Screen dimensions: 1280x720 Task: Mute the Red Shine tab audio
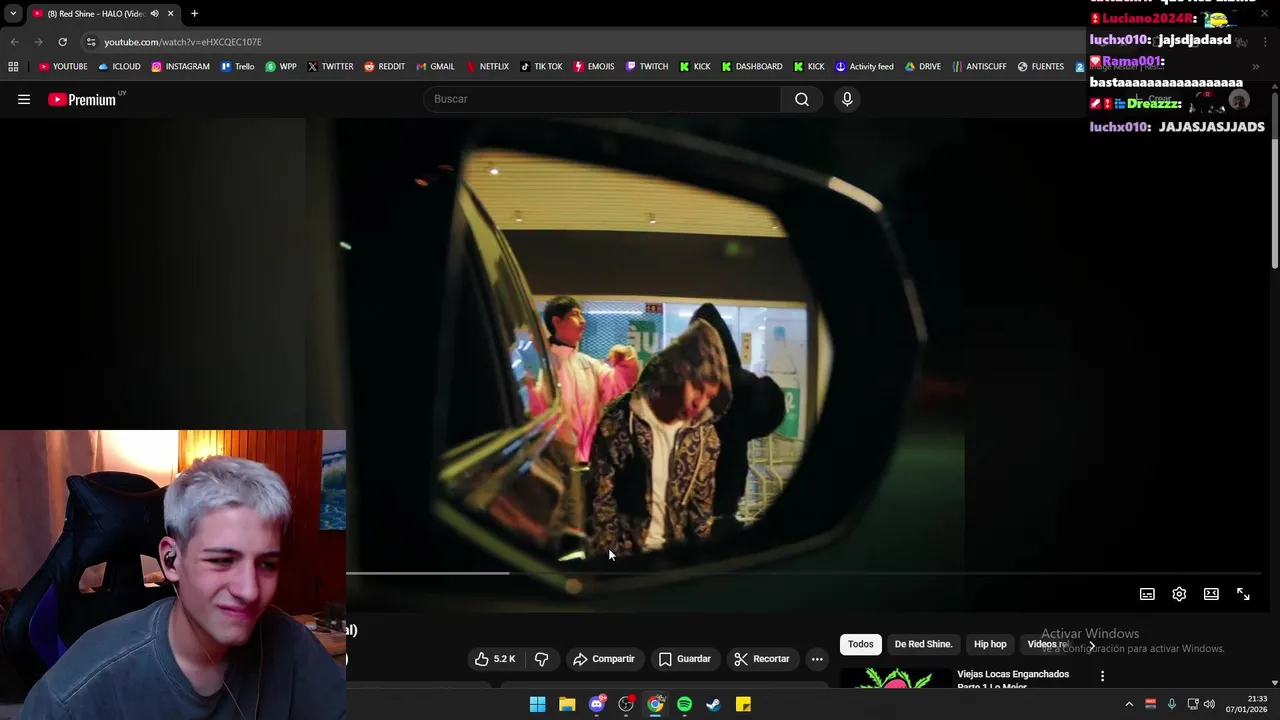pos(154,14)
